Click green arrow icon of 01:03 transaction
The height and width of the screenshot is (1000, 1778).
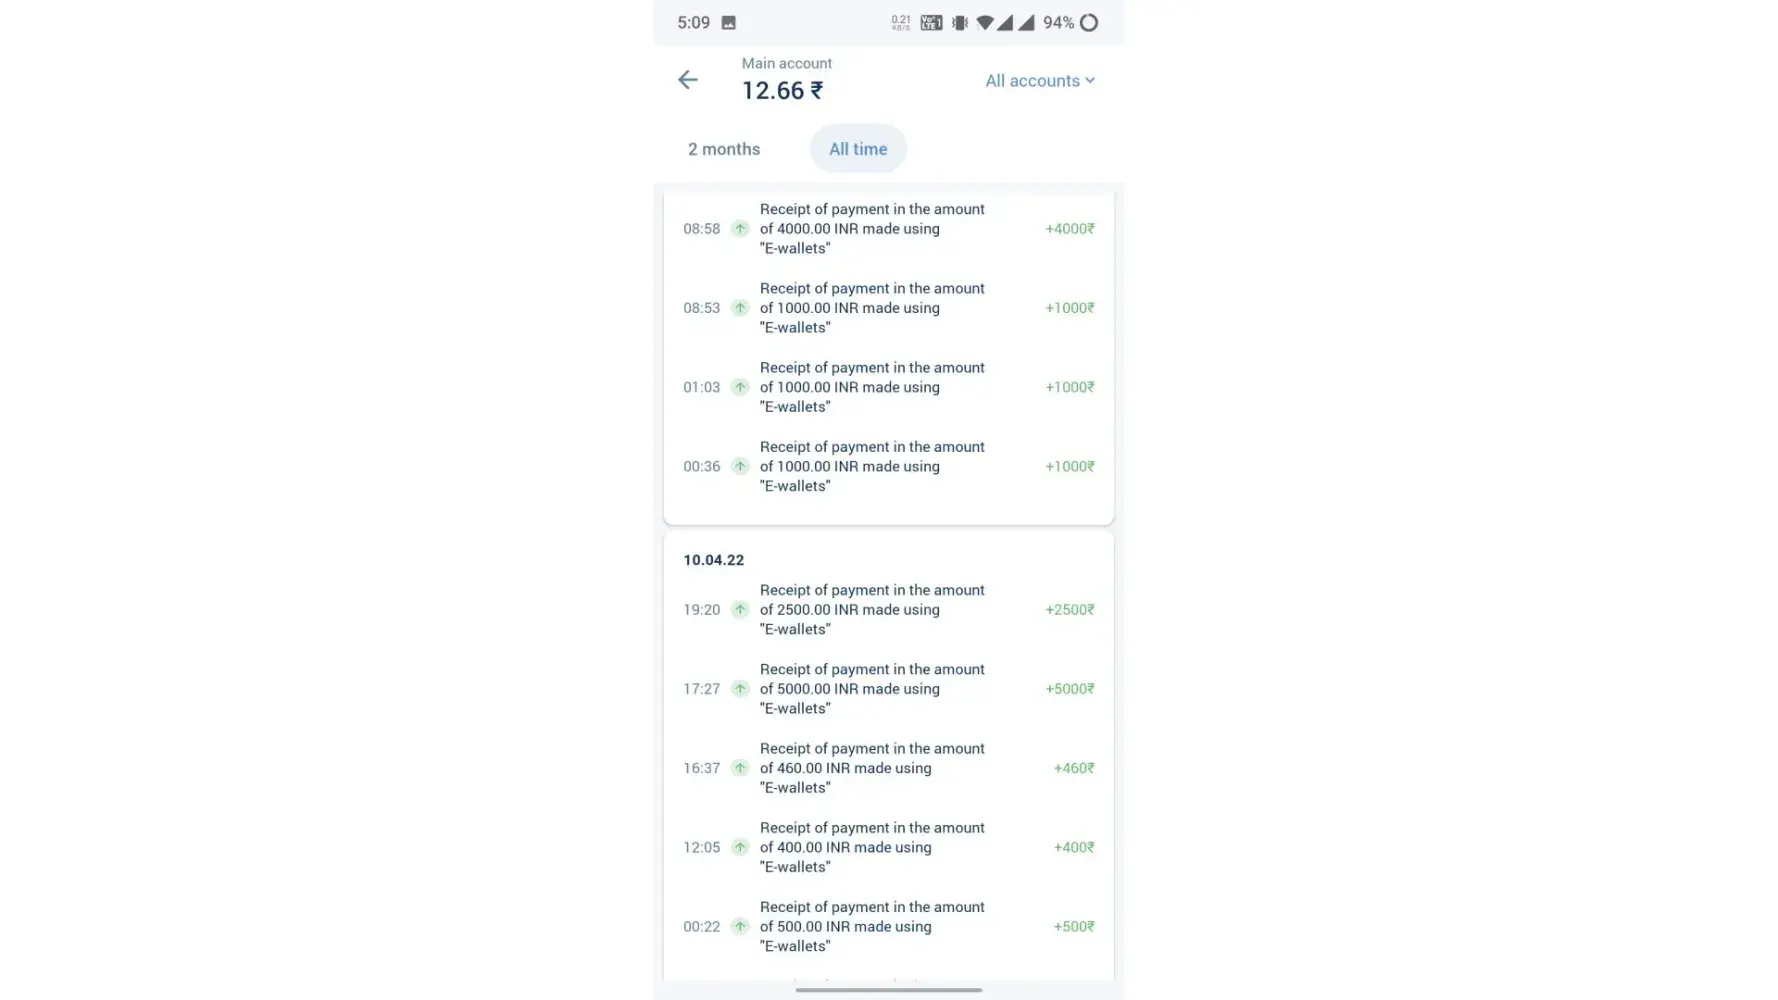(740, 387)
